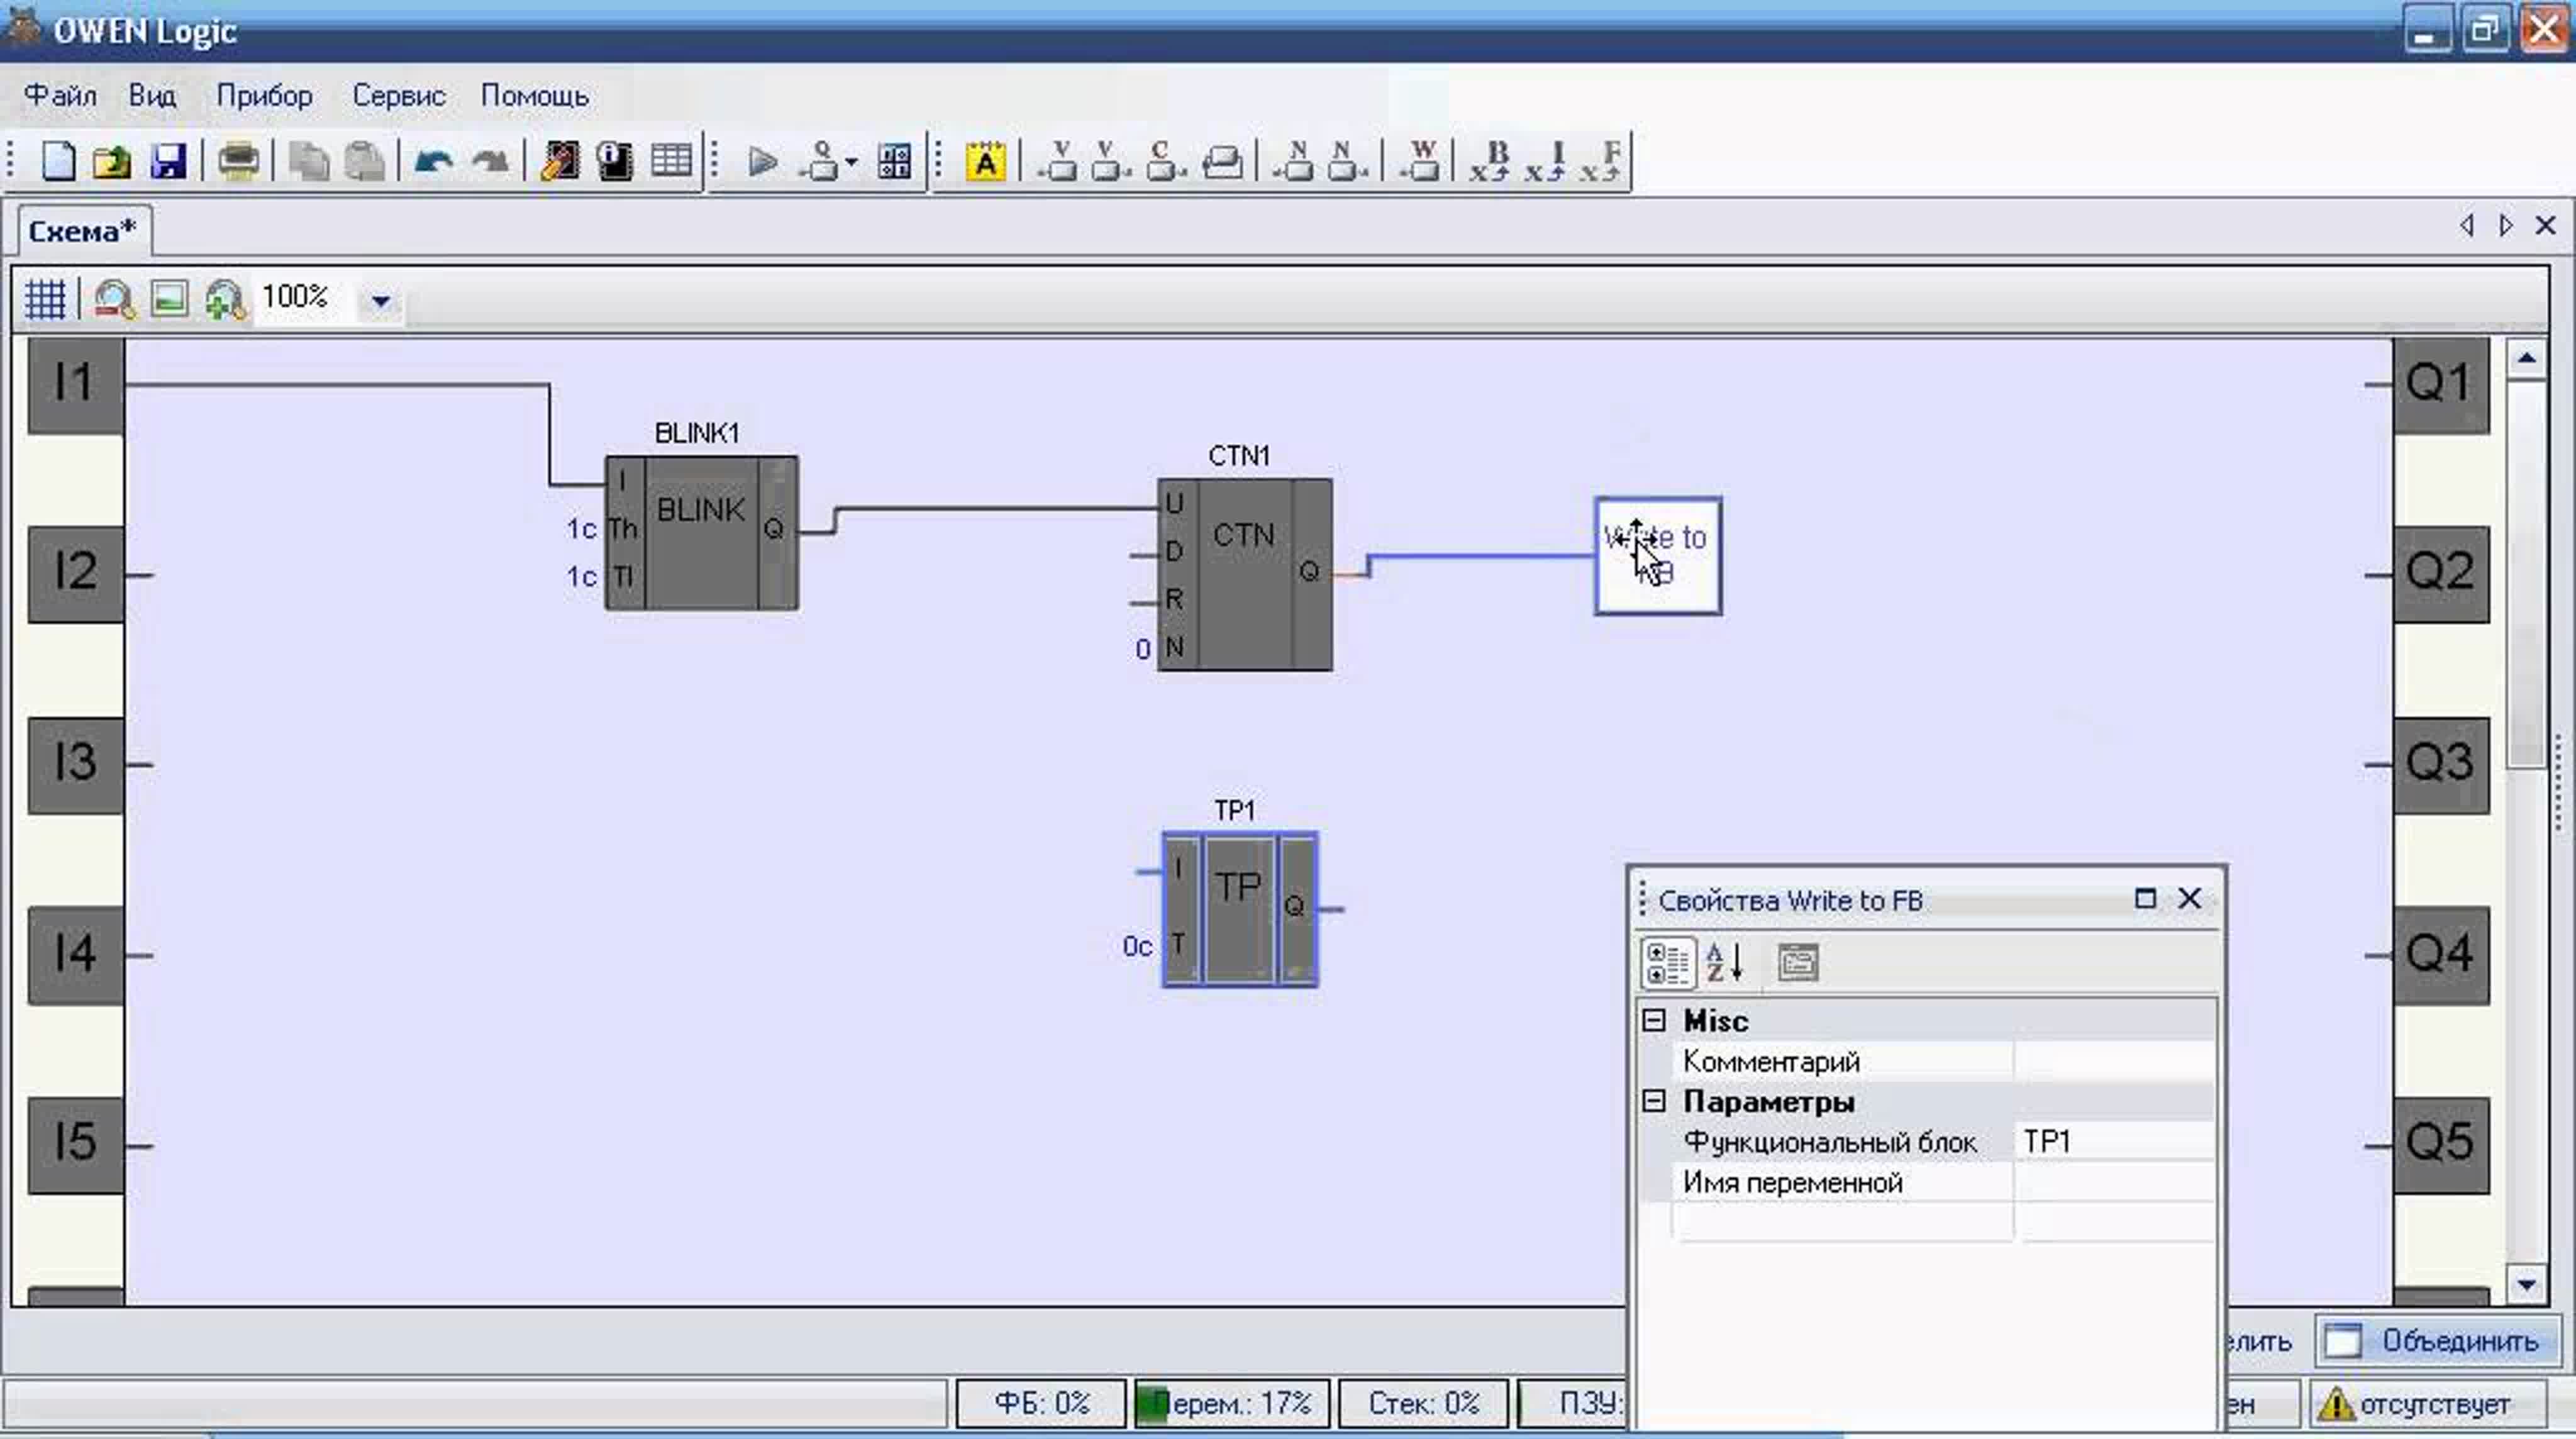The image size is (2576, 1439).
Task: Select the Схема* tab
Action: pyautogui.click(x=82, y=232)
